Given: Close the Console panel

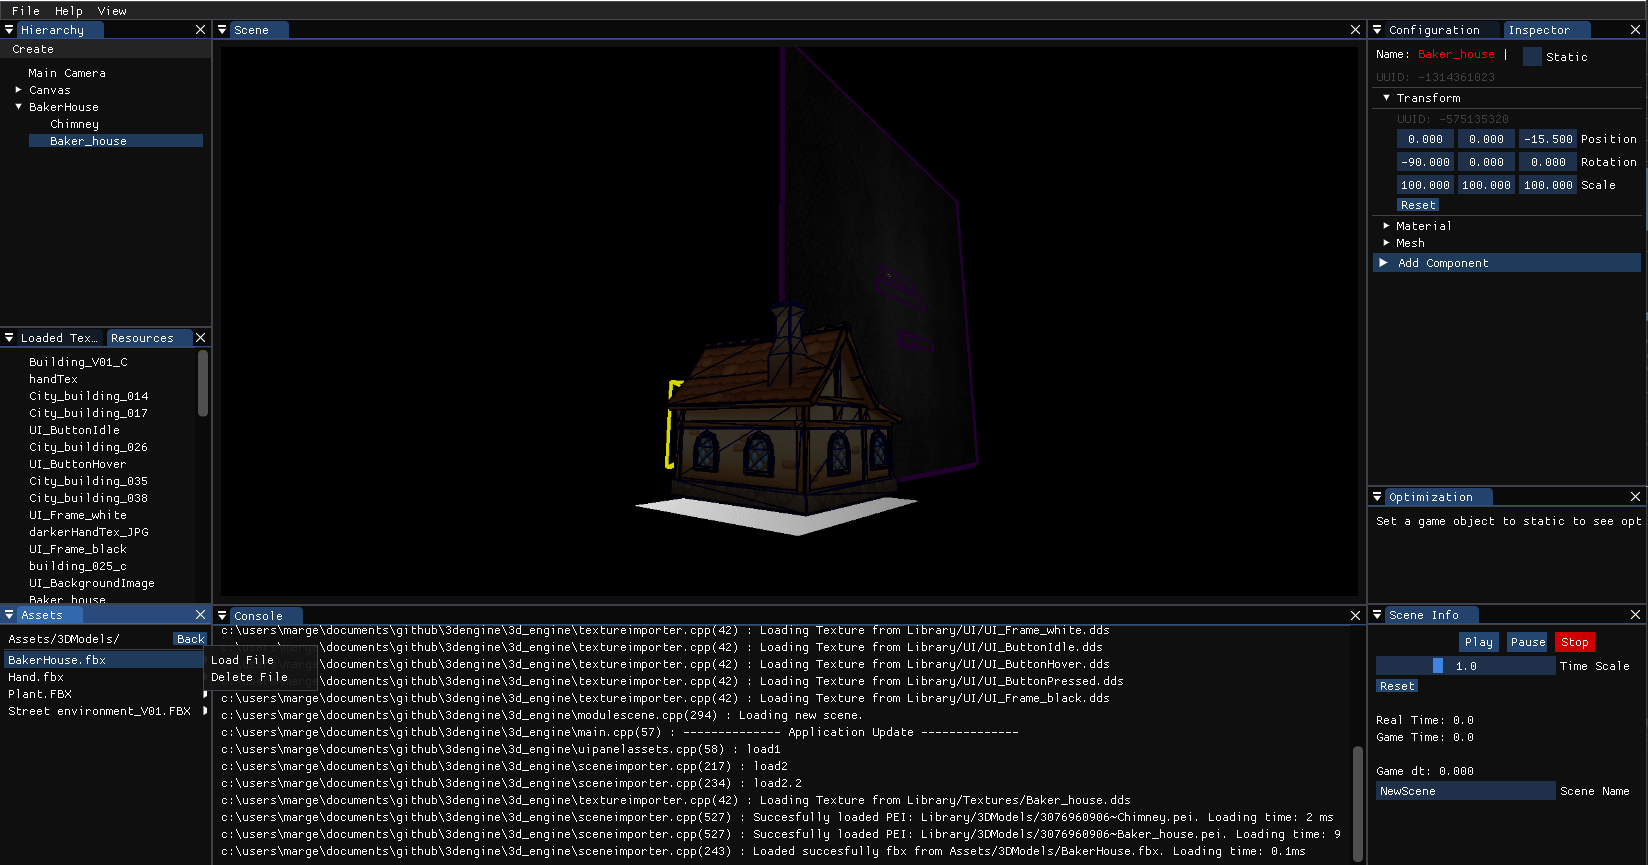Looking at the screenshot, I should pyautogui.click(x=1355, y=616).
